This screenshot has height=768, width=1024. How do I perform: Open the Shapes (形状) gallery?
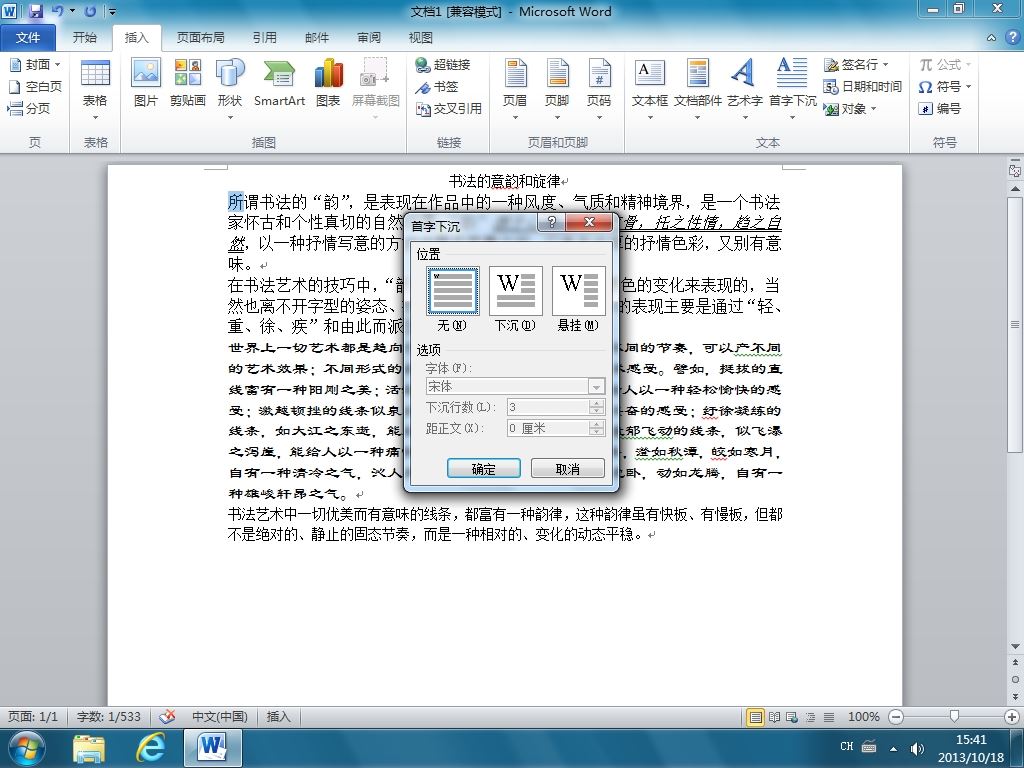click(x=230, y=89)
